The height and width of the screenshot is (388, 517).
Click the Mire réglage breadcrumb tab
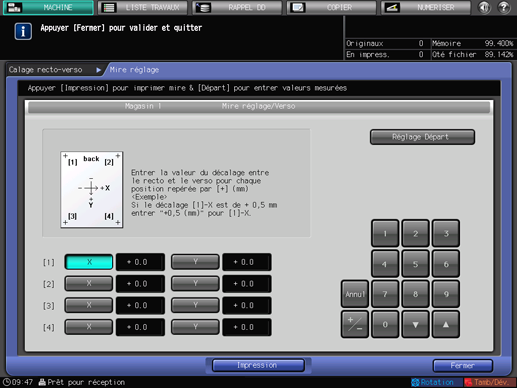pos(134,70)
